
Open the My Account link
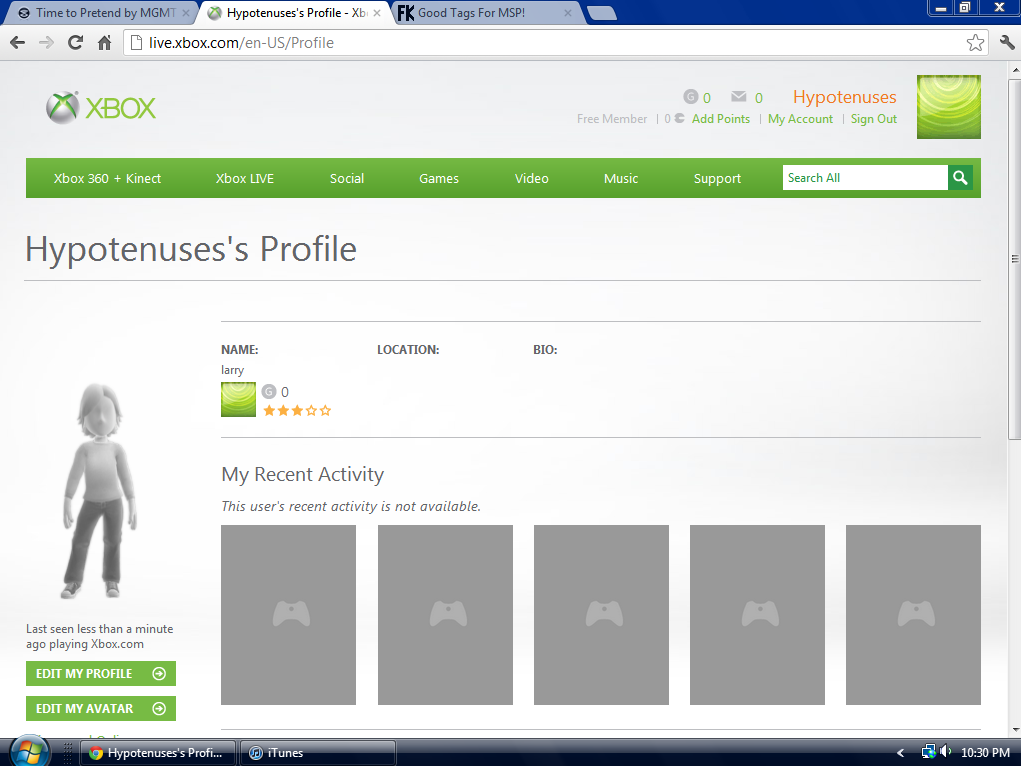click(800, 119)
